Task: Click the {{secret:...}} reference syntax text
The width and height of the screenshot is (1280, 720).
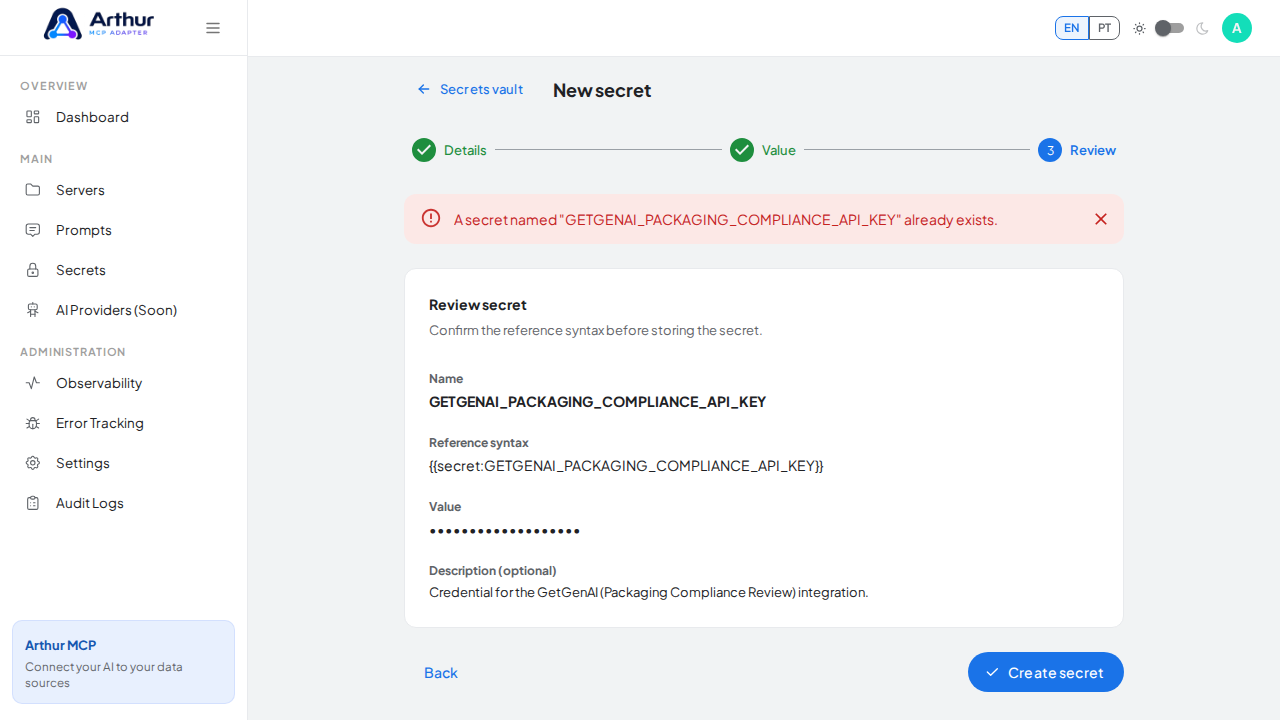Action: pyautogui.click(x=626, y=465)
